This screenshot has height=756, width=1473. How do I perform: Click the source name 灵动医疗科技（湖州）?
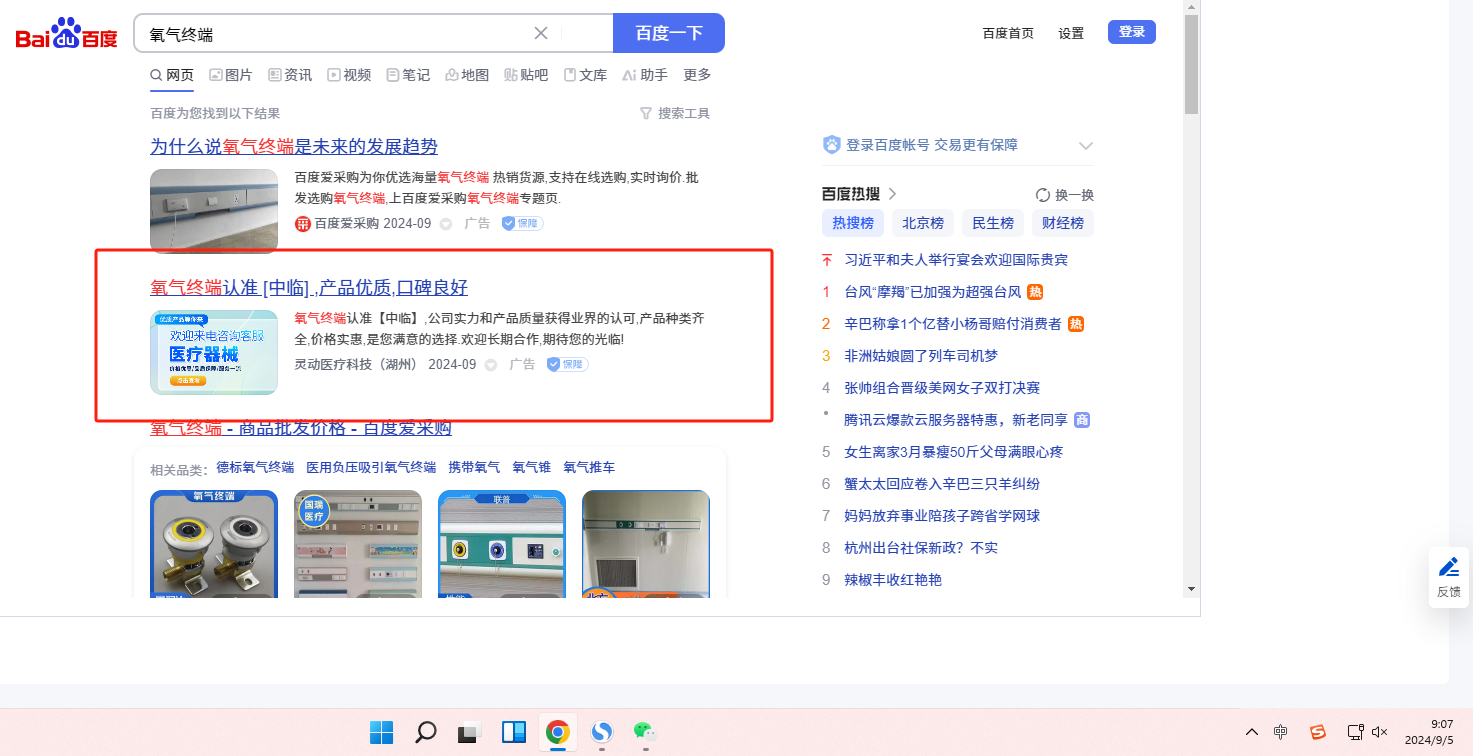[355, 364]
